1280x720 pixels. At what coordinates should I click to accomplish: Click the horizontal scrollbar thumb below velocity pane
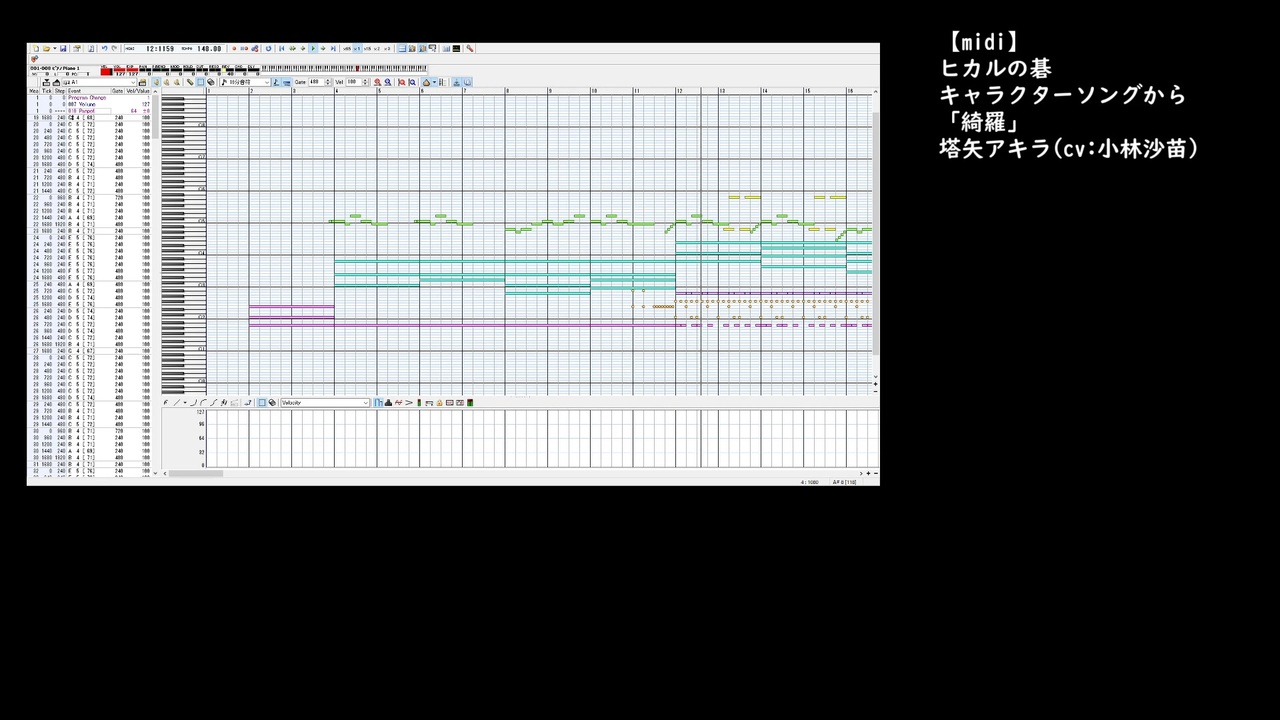pos(196,473)
